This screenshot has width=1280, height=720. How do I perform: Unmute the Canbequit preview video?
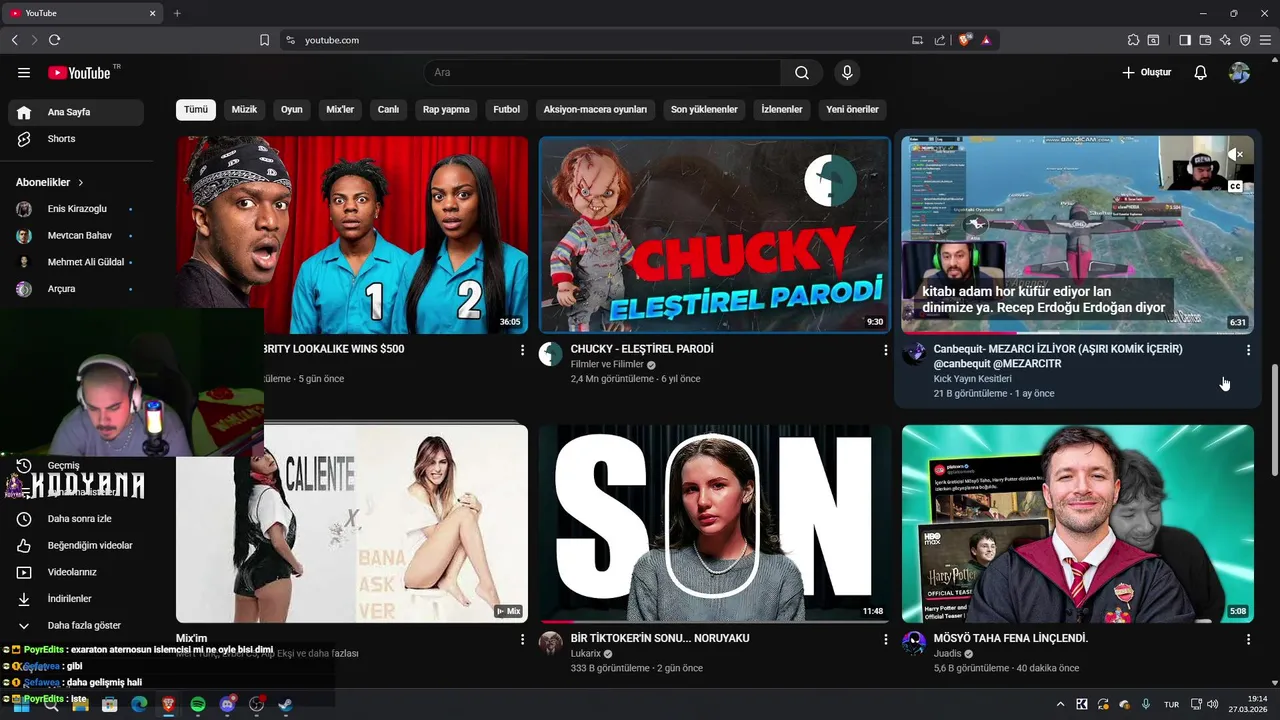(x=1236, y=155)
